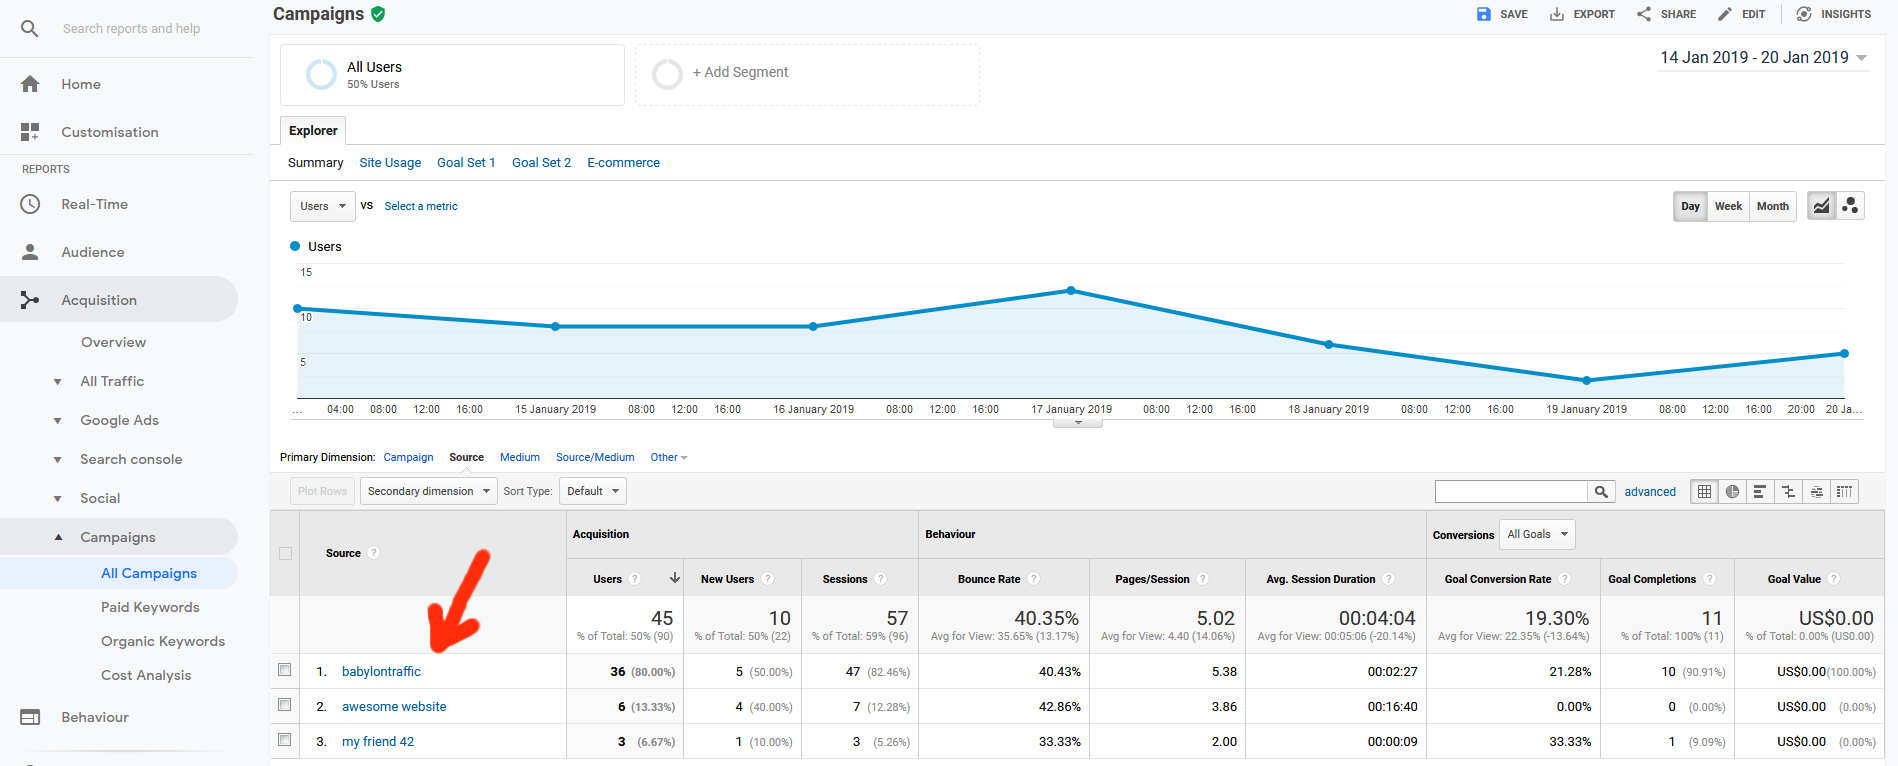Select the Data table view icon

coord(1704,491)
